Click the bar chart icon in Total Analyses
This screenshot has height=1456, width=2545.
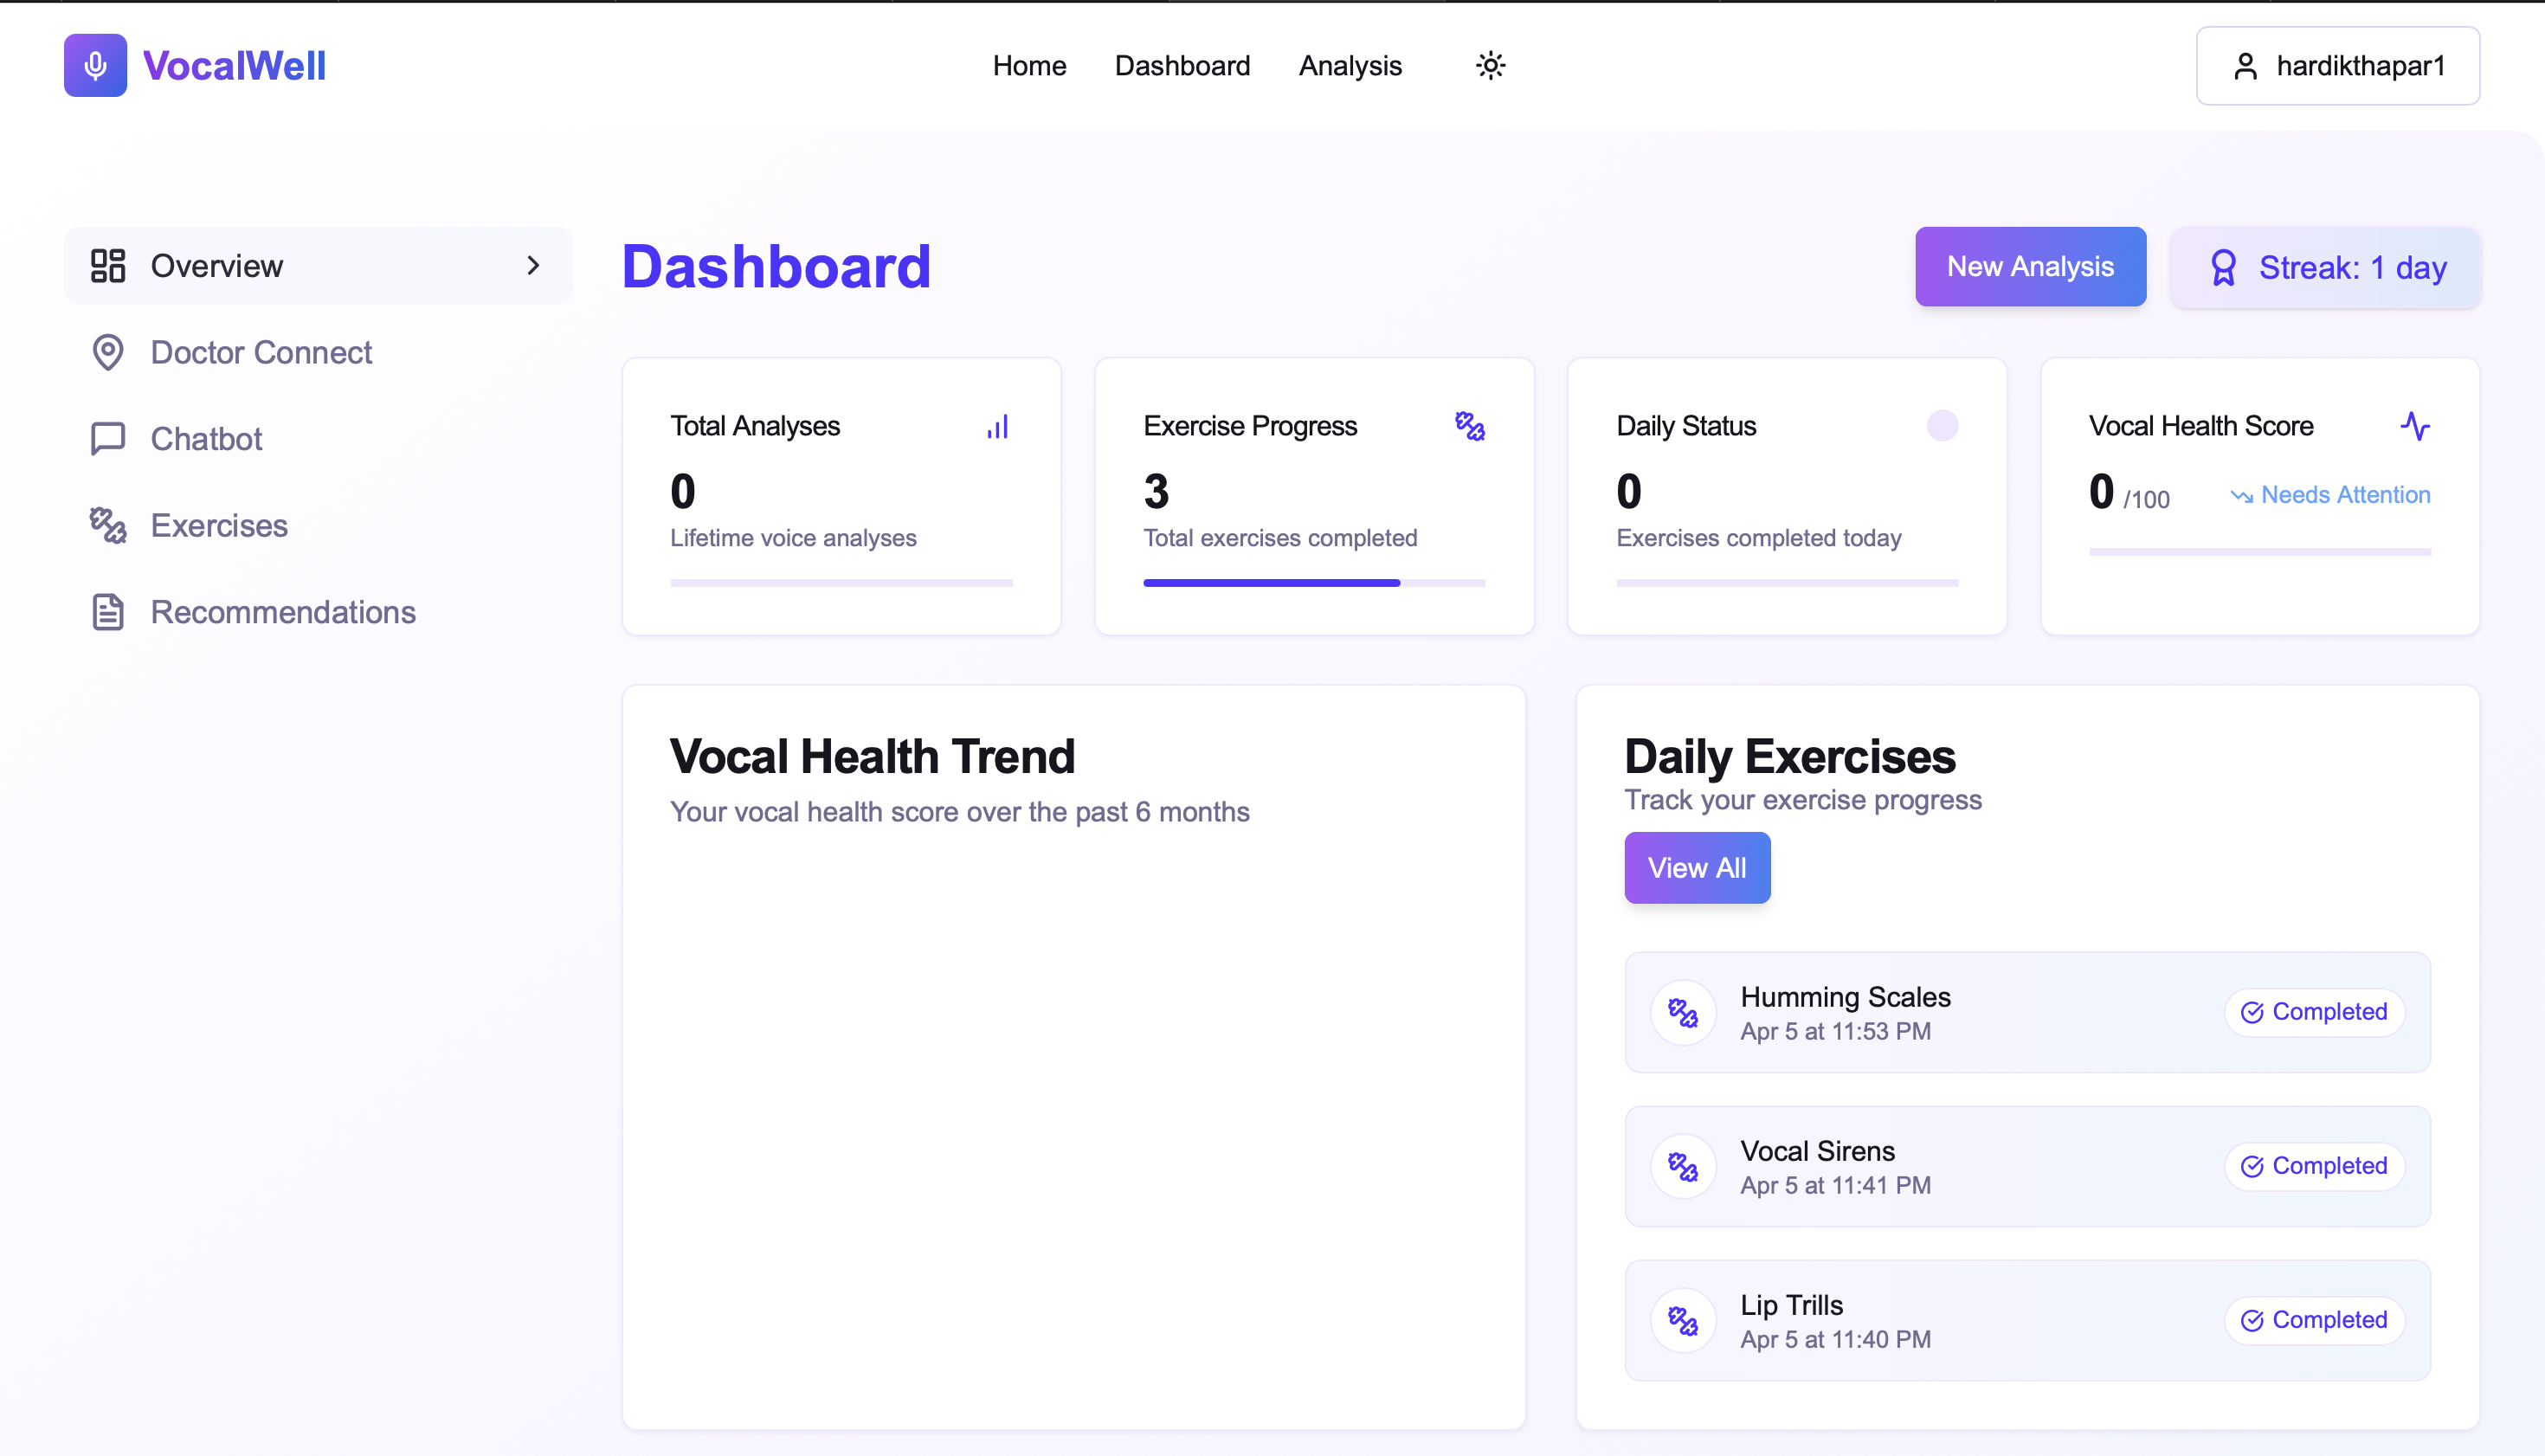(997, 427)
